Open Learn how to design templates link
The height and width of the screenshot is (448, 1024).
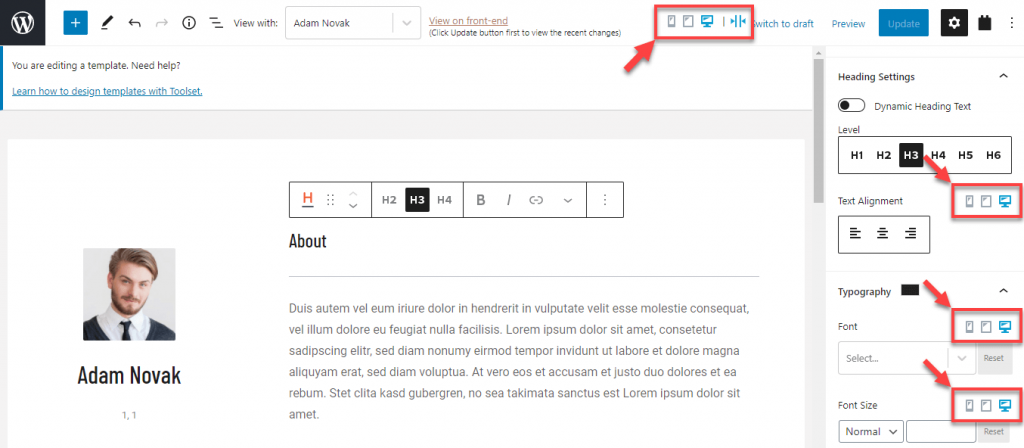coord(107,91)
